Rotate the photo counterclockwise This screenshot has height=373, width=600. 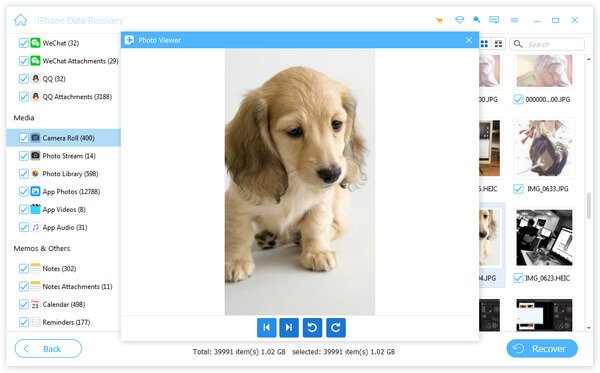(312, 327)
